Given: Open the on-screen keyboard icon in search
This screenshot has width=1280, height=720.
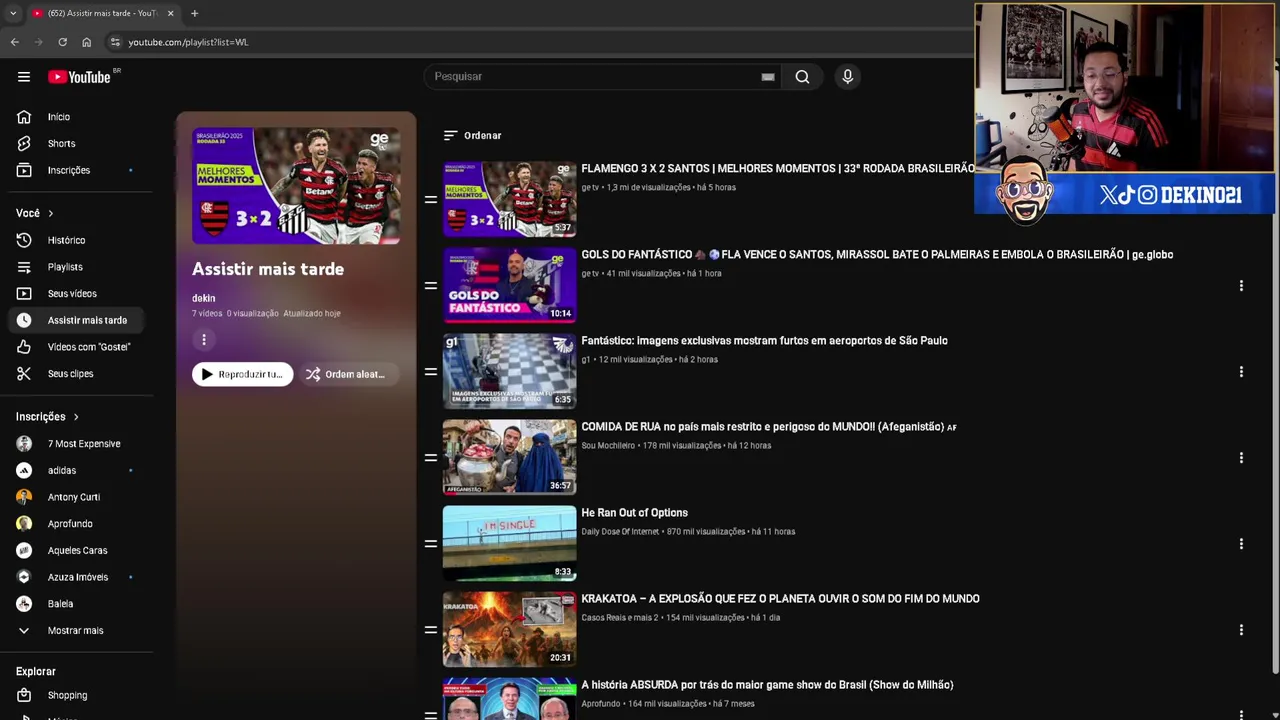Looking at the screenshot, I should (768, 77).
